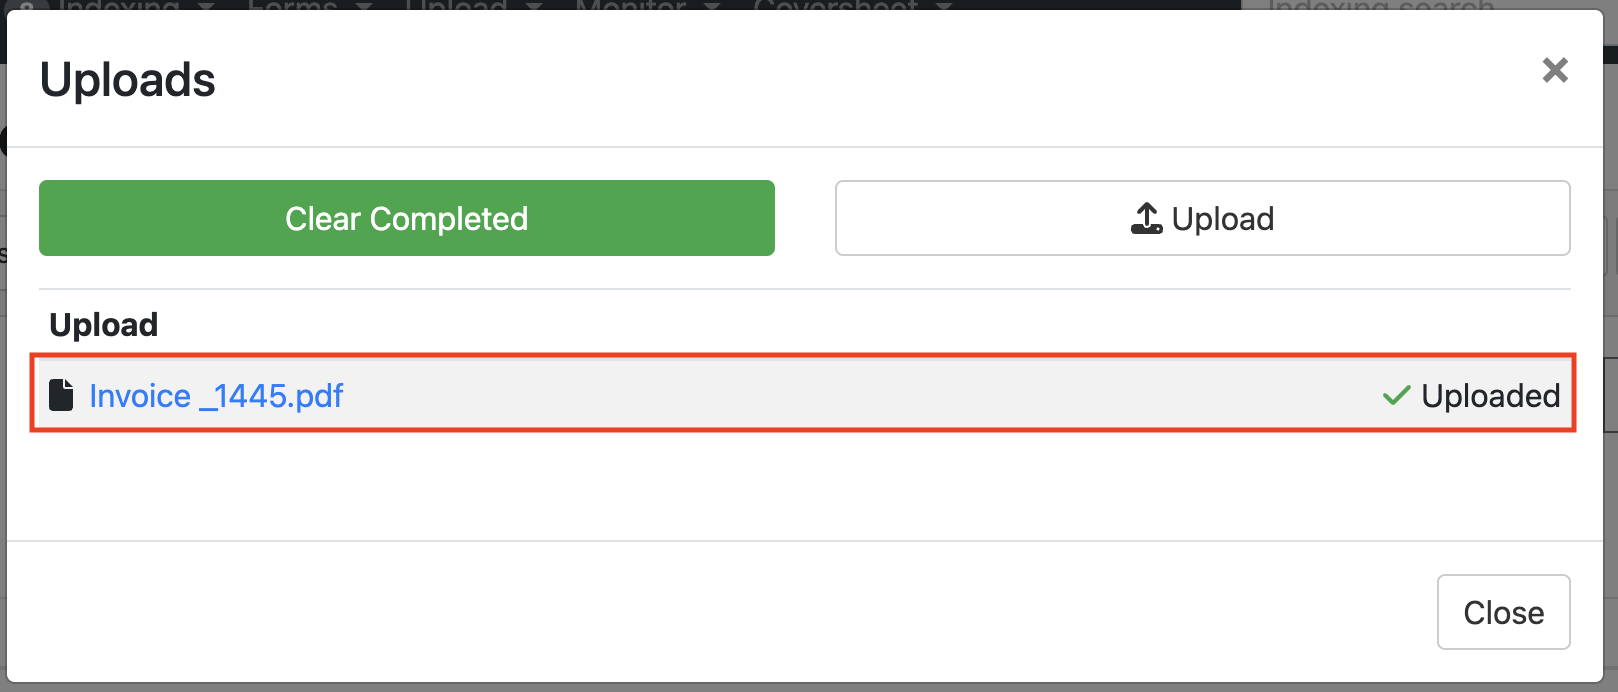Open the Indexing menu in navigation bar

point(120,5)
